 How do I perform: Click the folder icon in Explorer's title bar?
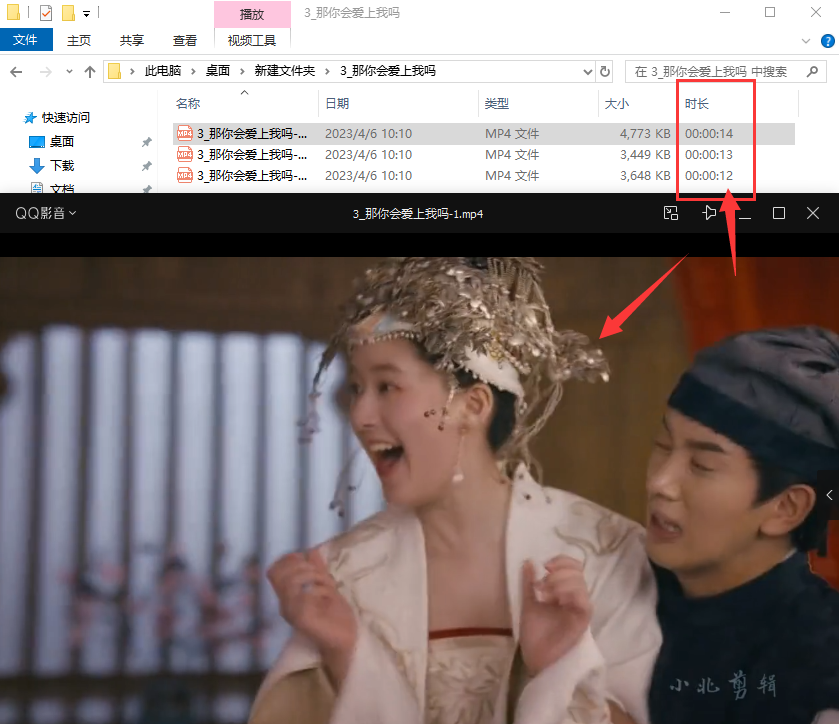13,12
